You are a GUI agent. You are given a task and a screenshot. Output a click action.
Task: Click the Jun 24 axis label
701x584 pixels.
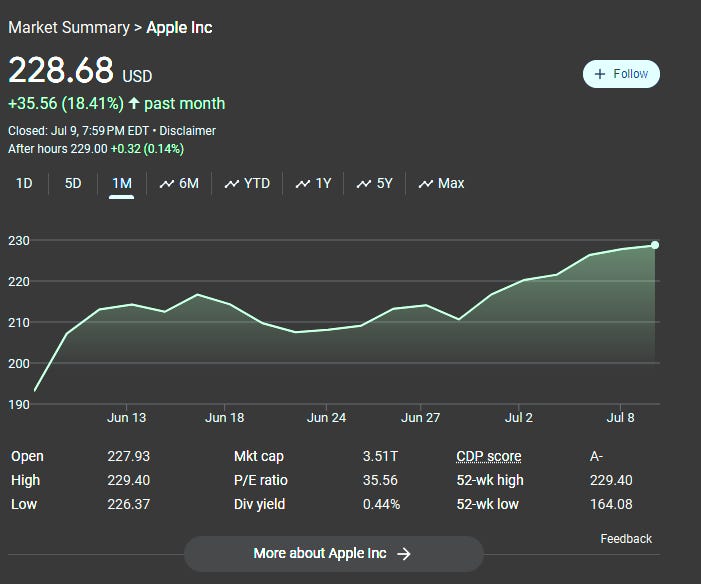326,418
